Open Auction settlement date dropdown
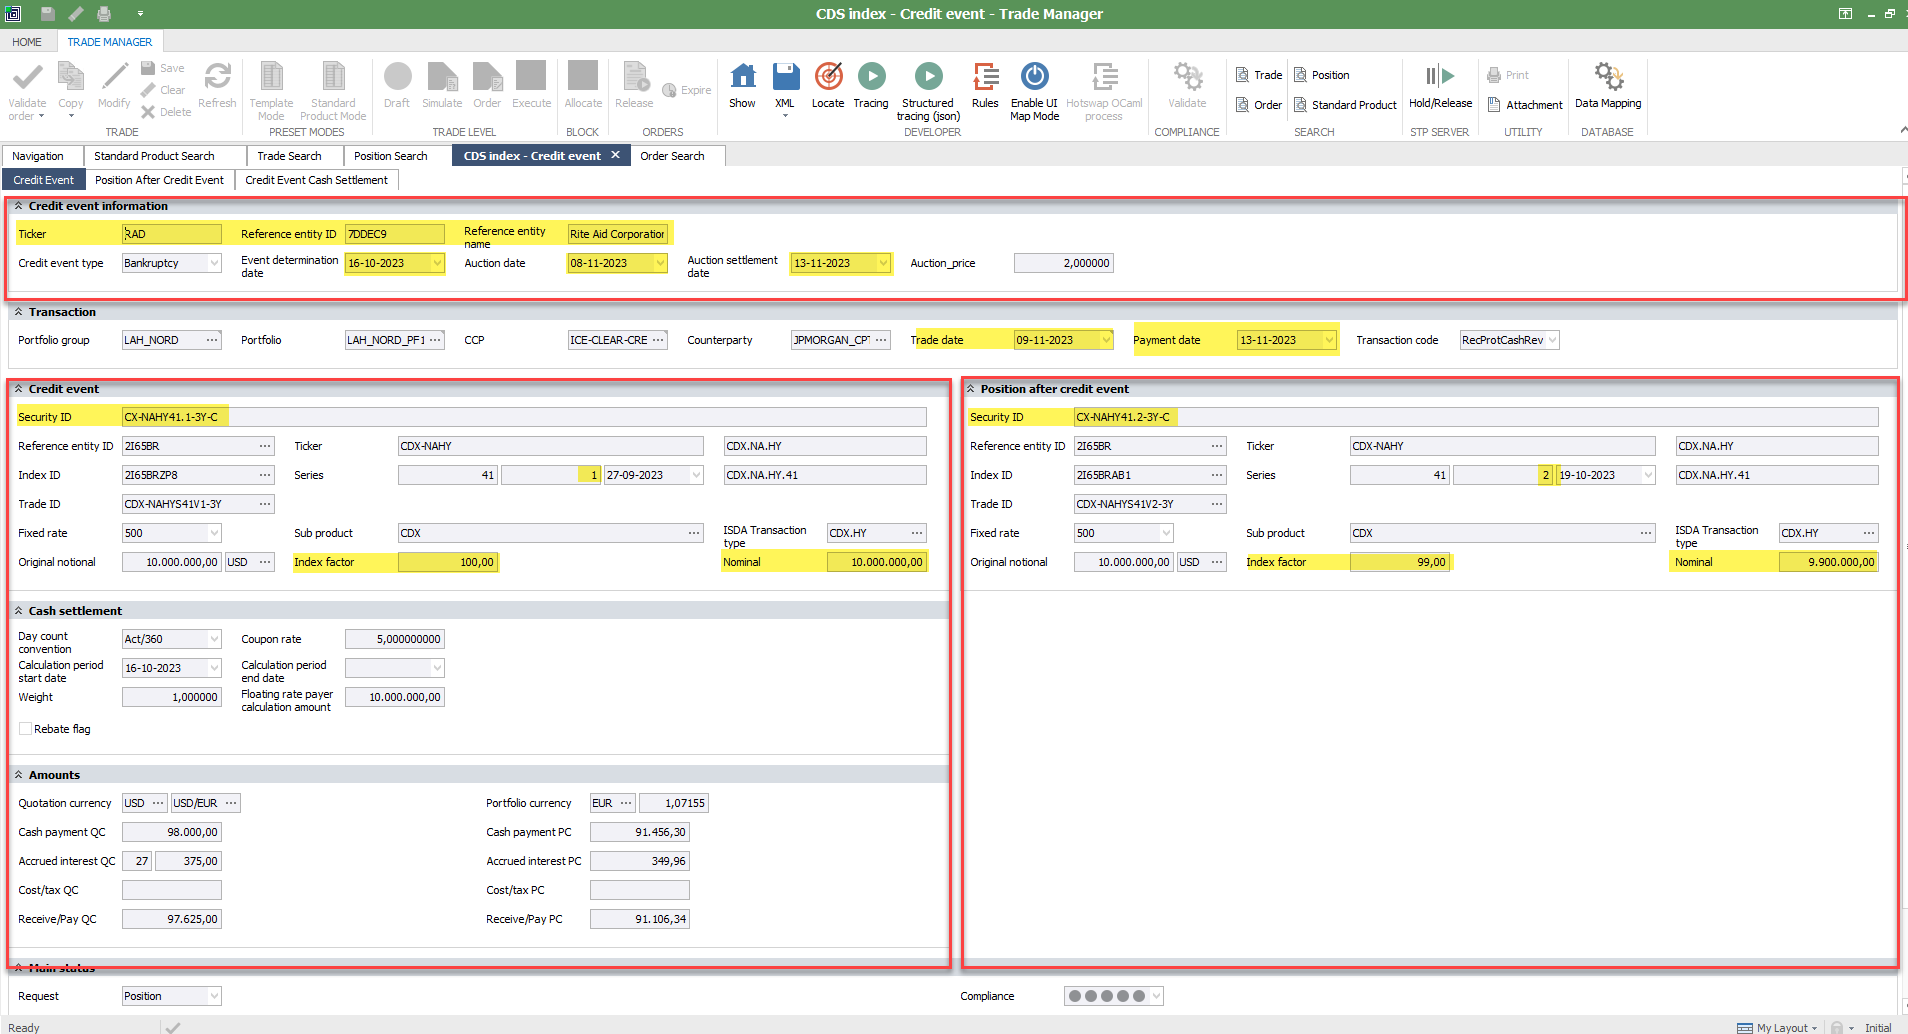 coord(883,263)
